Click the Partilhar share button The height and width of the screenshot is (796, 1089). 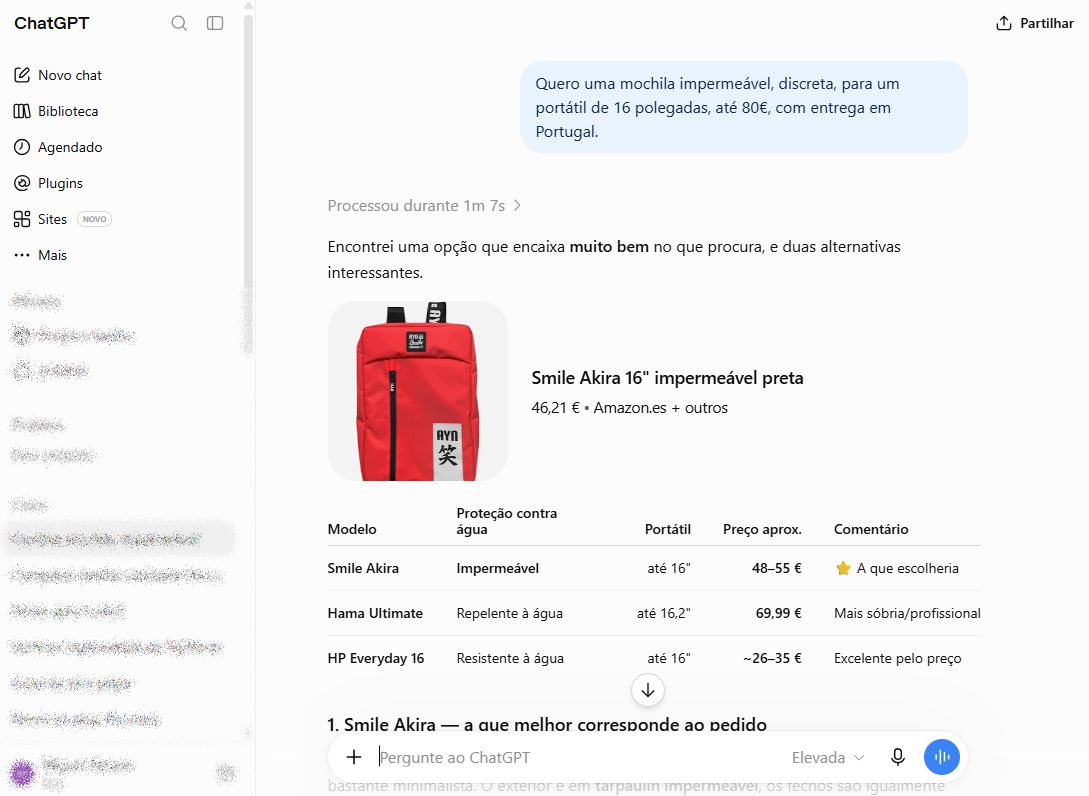click(1034, 23)
